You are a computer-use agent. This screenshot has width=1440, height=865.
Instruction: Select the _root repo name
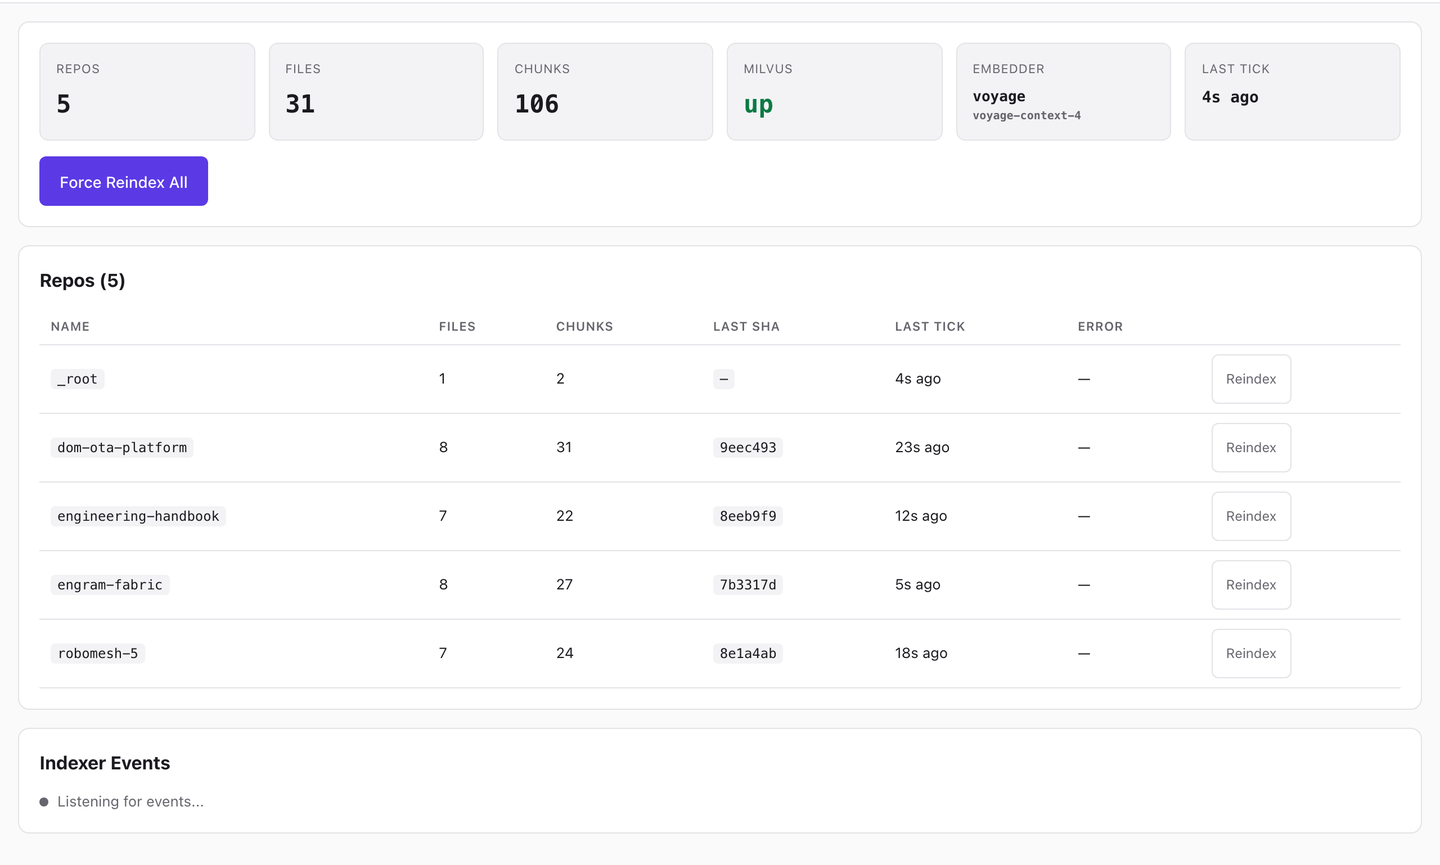(x=77, y=379)
